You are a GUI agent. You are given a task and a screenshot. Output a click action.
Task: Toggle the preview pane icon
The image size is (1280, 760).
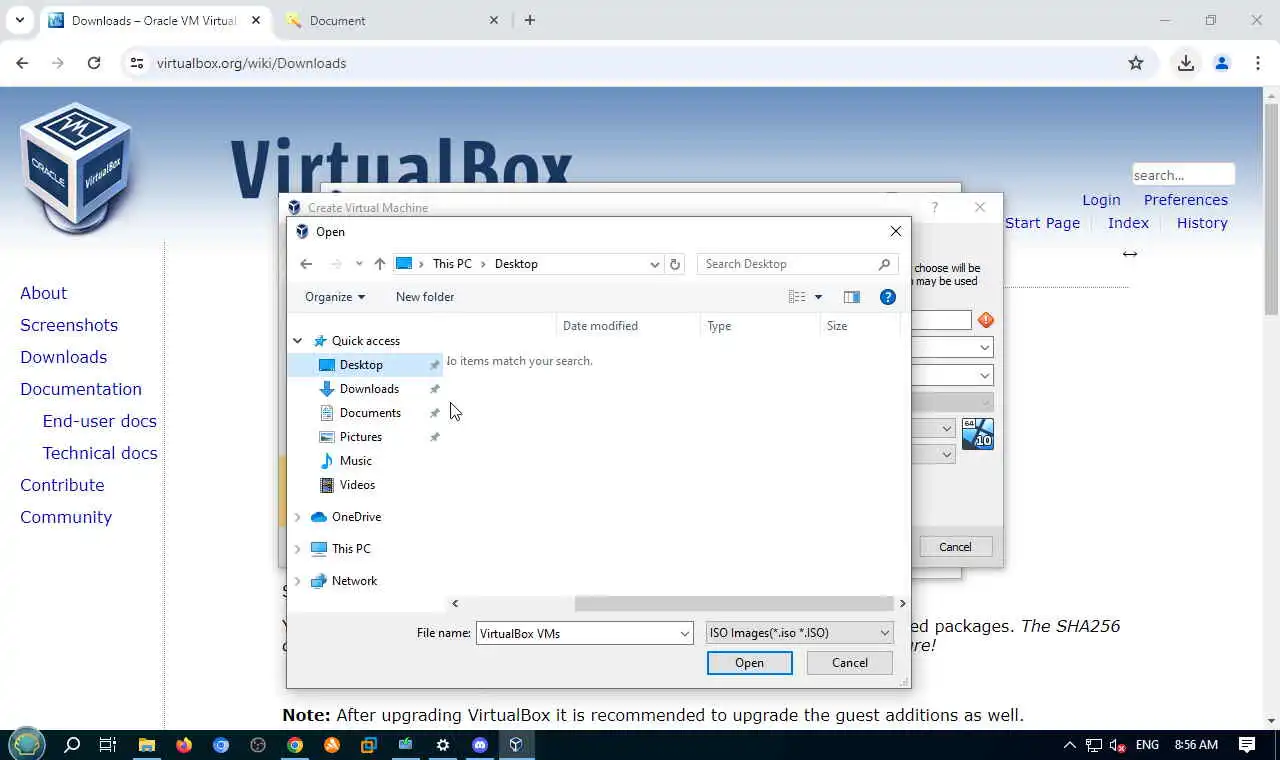click(x=852, y=297)
